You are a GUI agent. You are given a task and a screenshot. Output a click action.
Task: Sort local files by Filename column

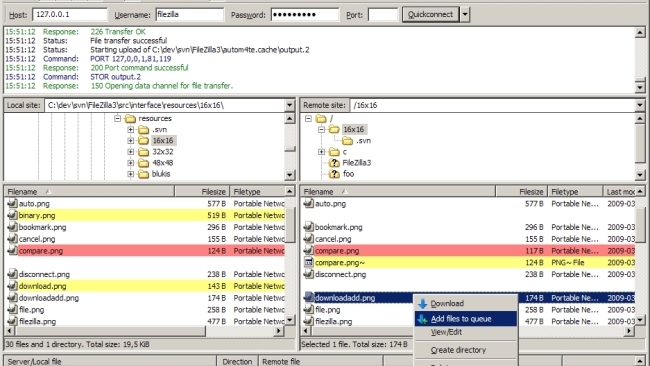(x=89, y=191)
